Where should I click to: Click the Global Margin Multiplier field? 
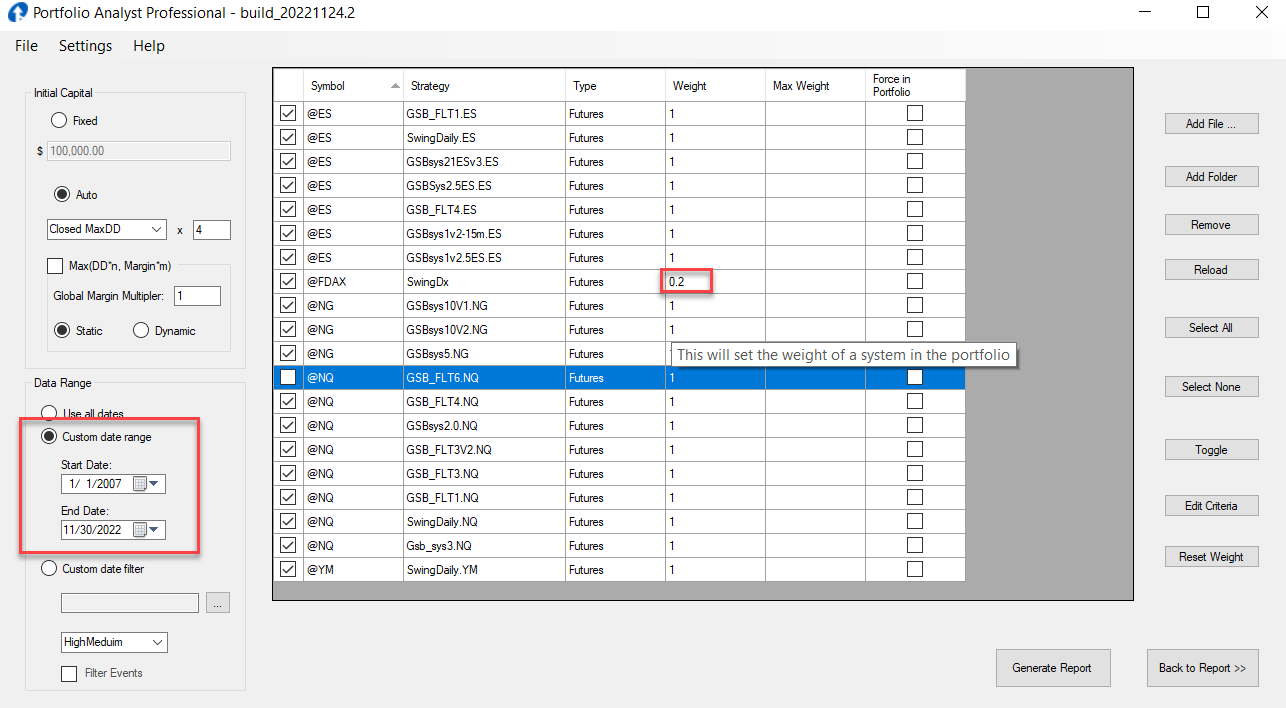point(197,296)
